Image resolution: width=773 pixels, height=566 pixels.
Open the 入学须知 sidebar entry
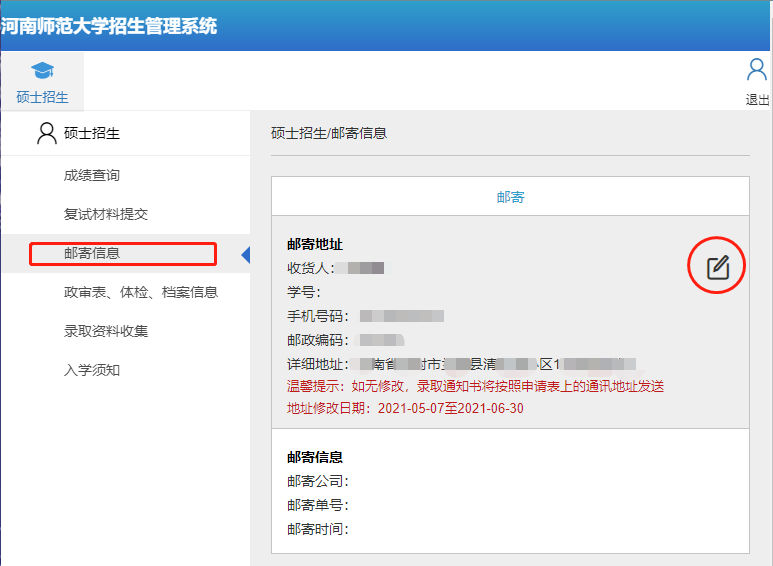pos(92,371)
